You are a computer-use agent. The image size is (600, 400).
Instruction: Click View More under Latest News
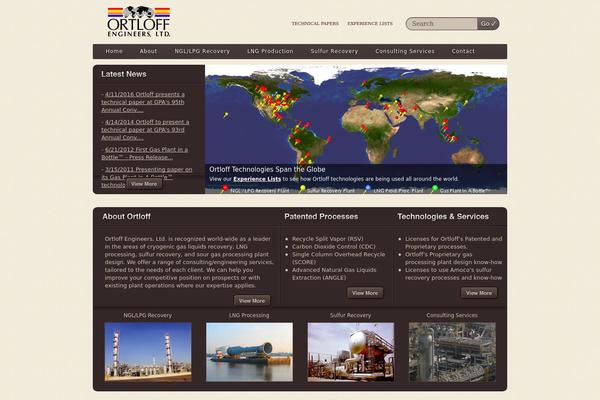pyautogui.click(x=144, y=184)
